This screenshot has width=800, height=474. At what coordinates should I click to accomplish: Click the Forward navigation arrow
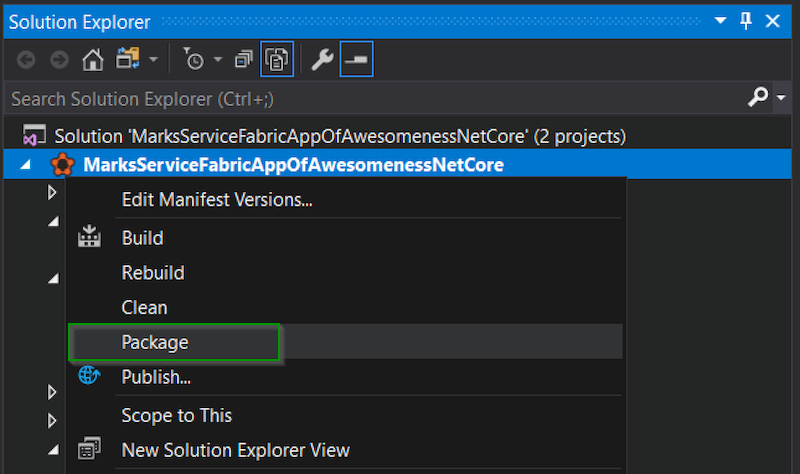[x=59, y=61]
